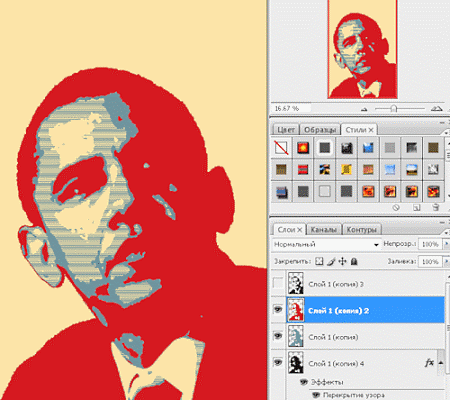Switch to the Контуры tab
This screenshot has width=450, height=400.
point(362,230)
